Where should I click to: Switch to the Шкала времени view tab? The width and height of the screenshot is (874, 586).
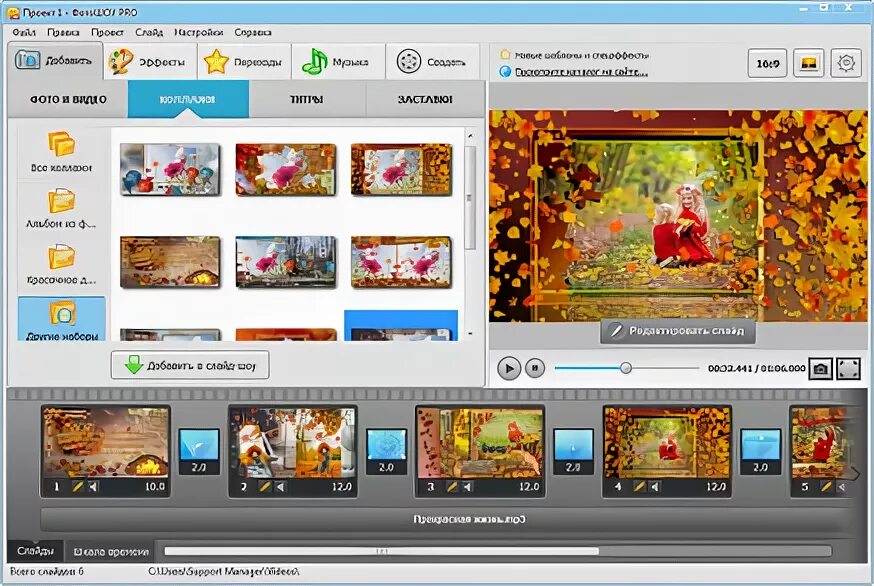[x=111, y=551]
